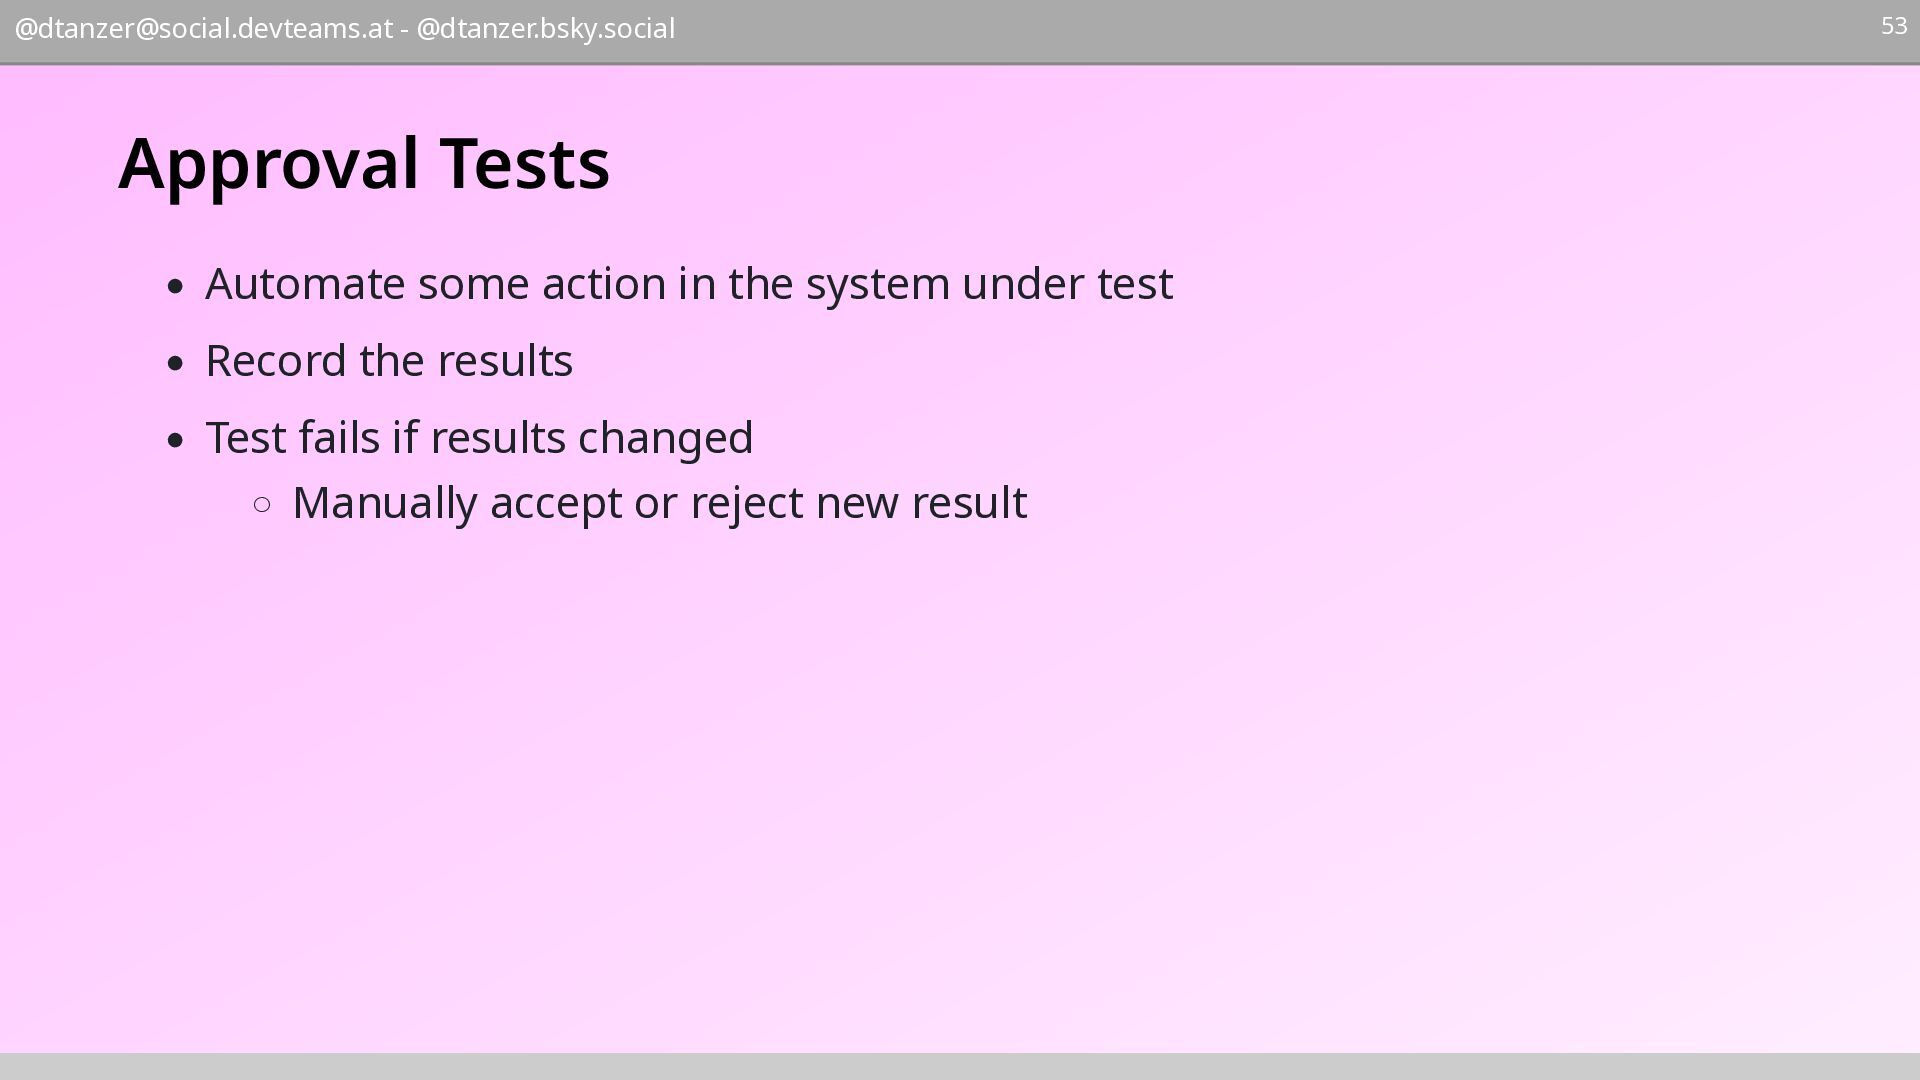The image size is (1920, 1080).
Task: Click the word "changed" in the third bullet
Action: [665, 438]
